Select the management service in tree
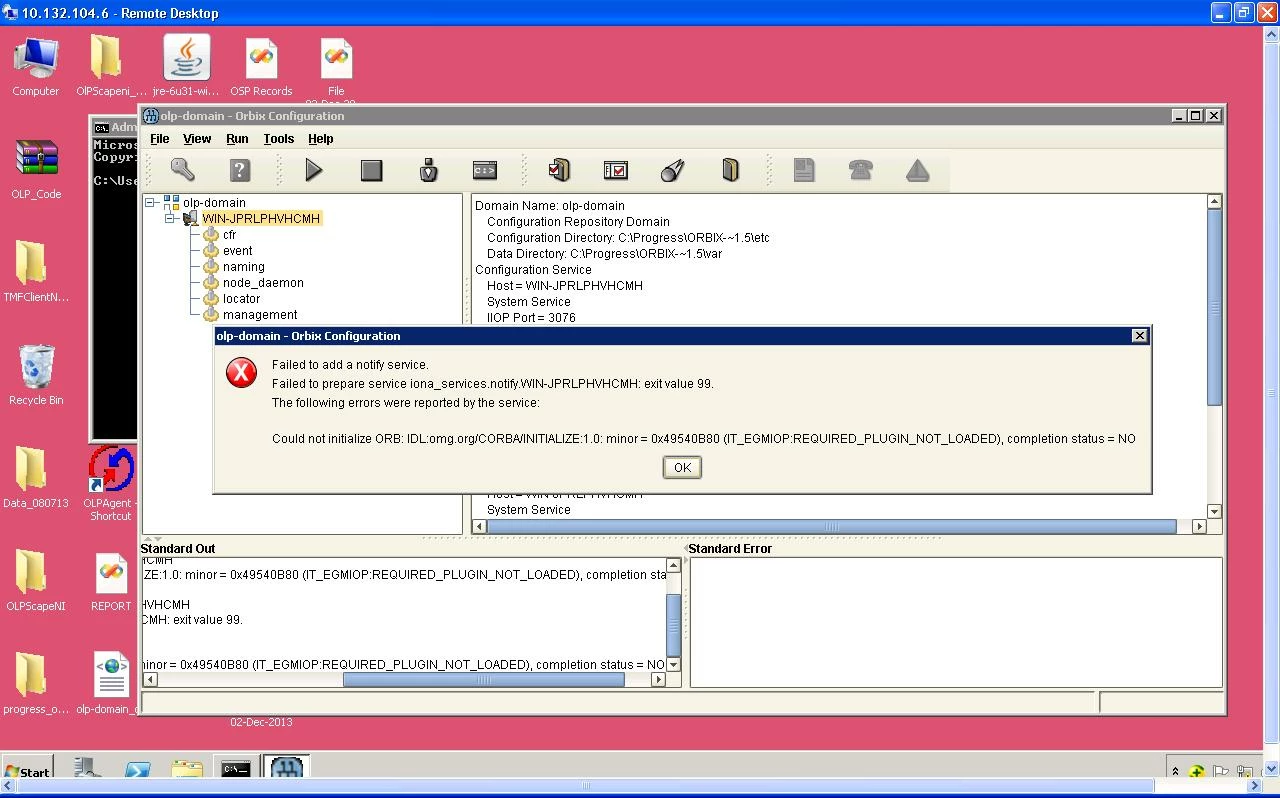The height and width of the screenshot is (798, 1280). [x=260, y=315]
